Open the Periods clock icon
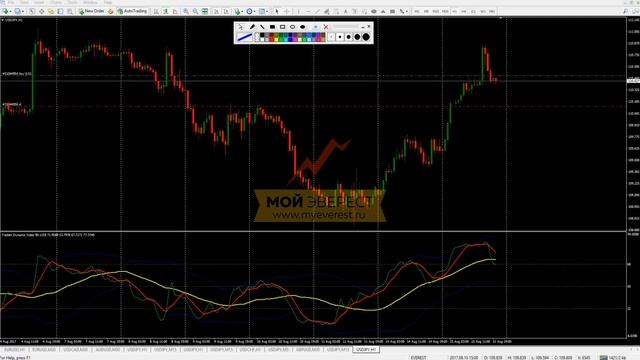The image size is (640, 360). (x=249, y=11)
